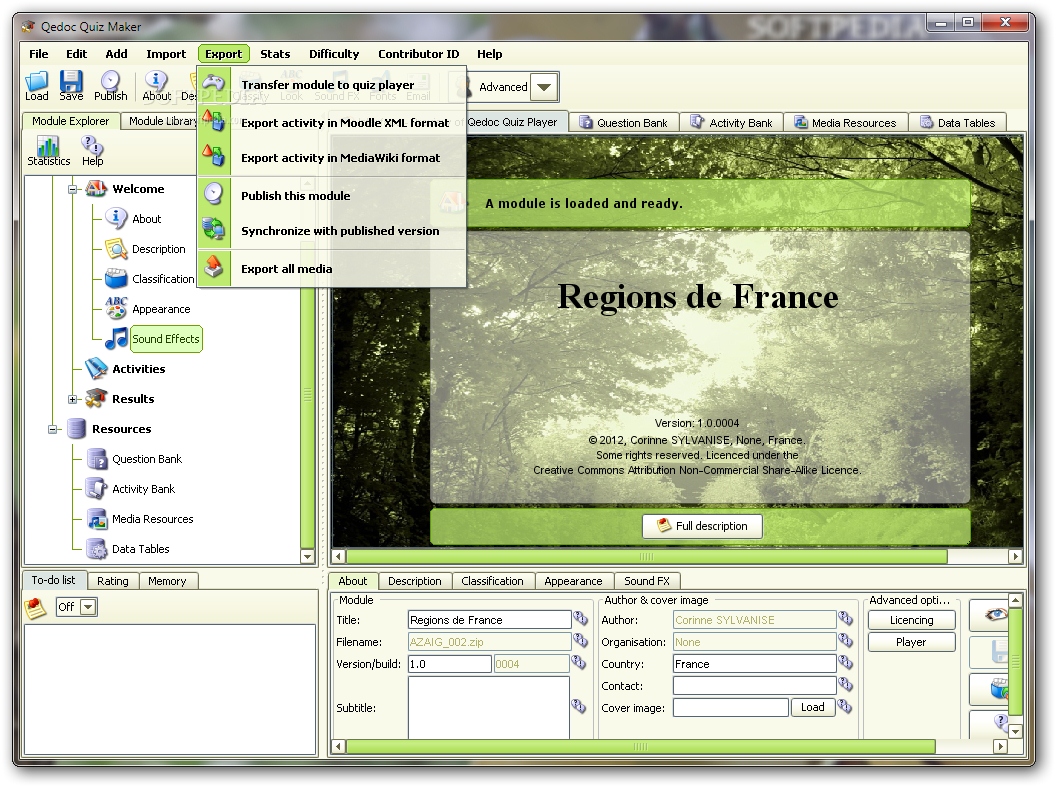Switch to the Activity Bank top tab
This screenshot has width=1056, height=787.
pos(731,123)
